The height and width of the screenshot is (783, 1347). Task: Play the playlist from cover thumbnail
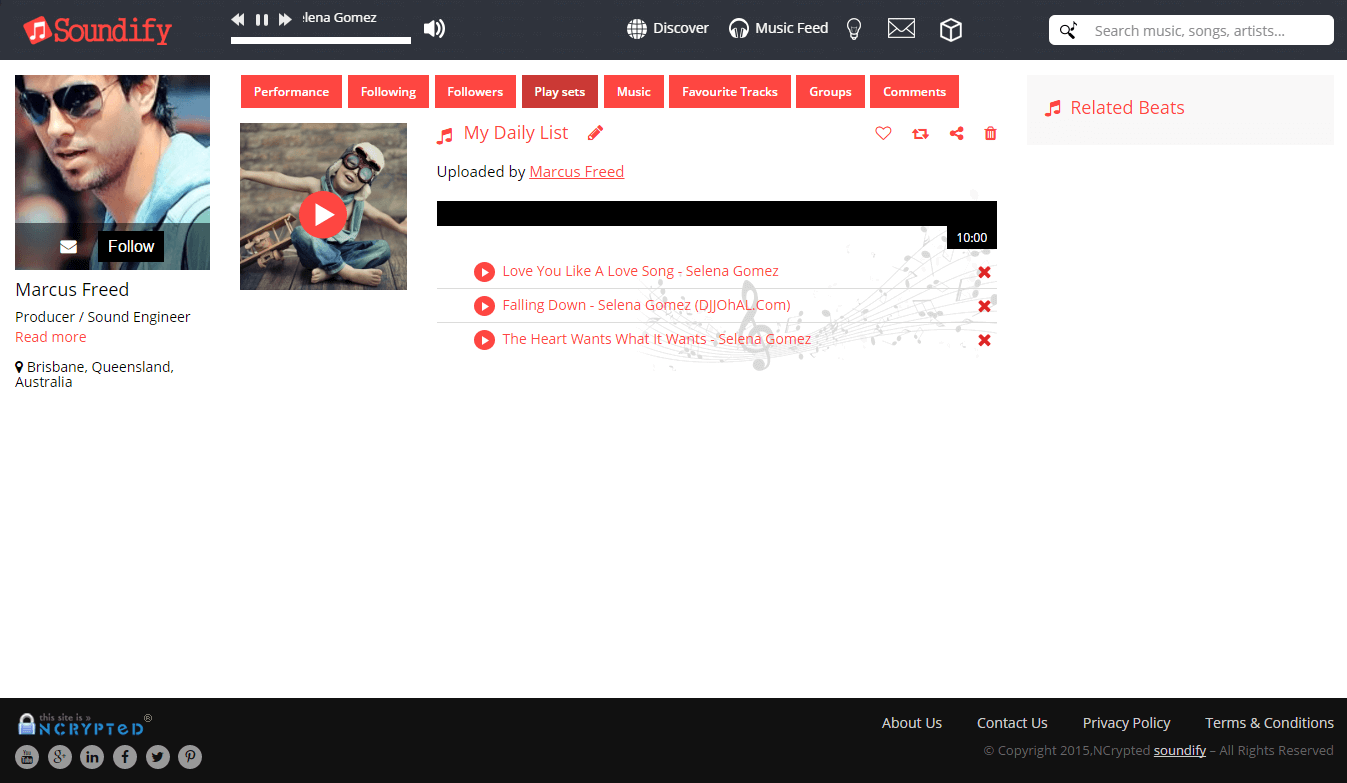(x=323, y=214)
